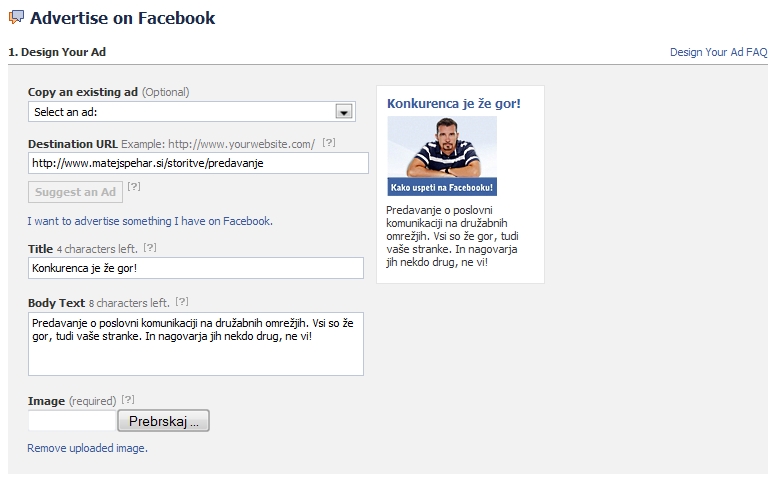Click I want to advertise something I have on Facebook
The height and width of the screenshot is (477, 772).
[150, 221]
